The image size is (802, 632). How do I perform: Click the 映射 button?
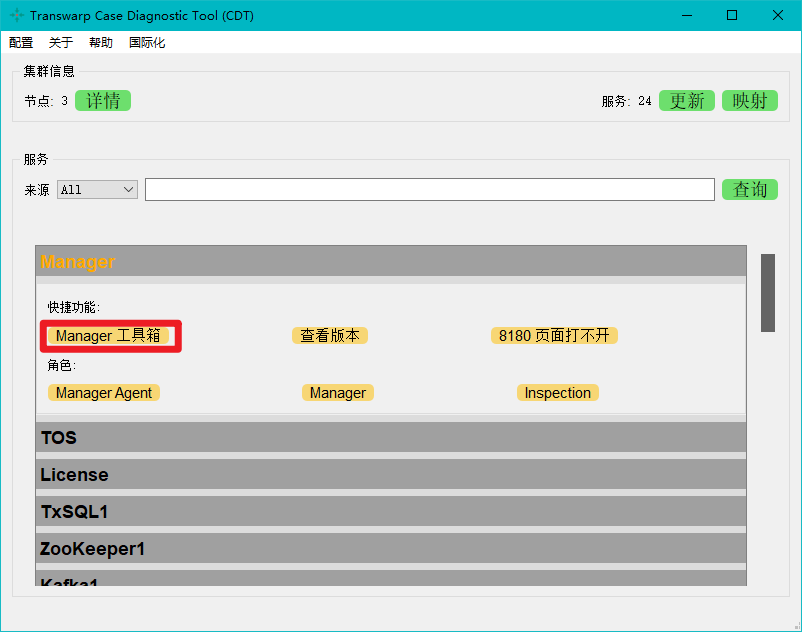(x=750, y=100)
